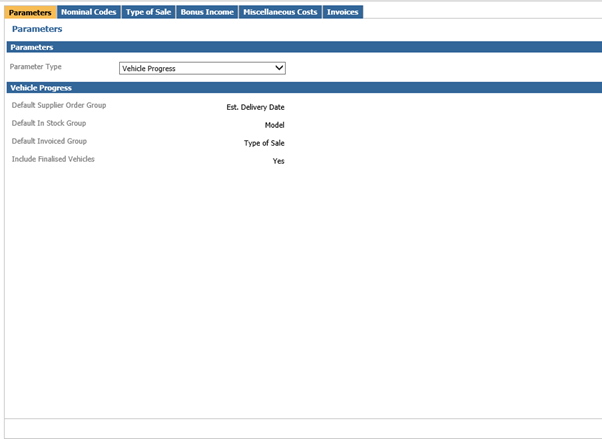This screenshot has height=439, width=602.
Task: Click the Parameters page heading text
Action: click(37, 29)
